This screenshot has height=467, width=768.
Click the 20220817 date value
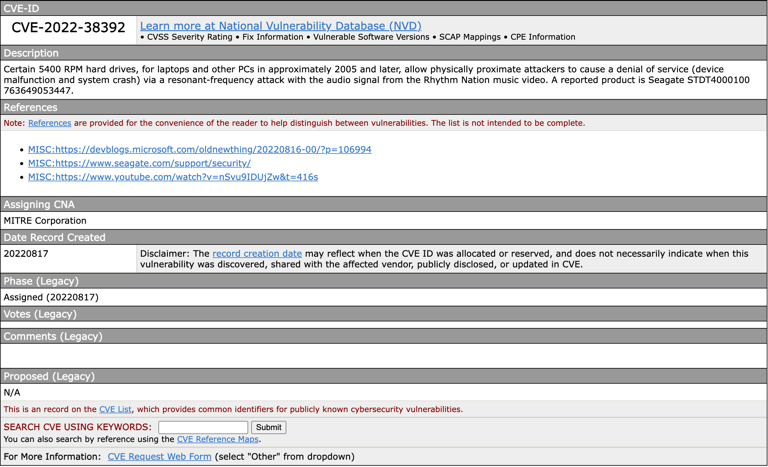pyautogui.click(x=26, y=254)
